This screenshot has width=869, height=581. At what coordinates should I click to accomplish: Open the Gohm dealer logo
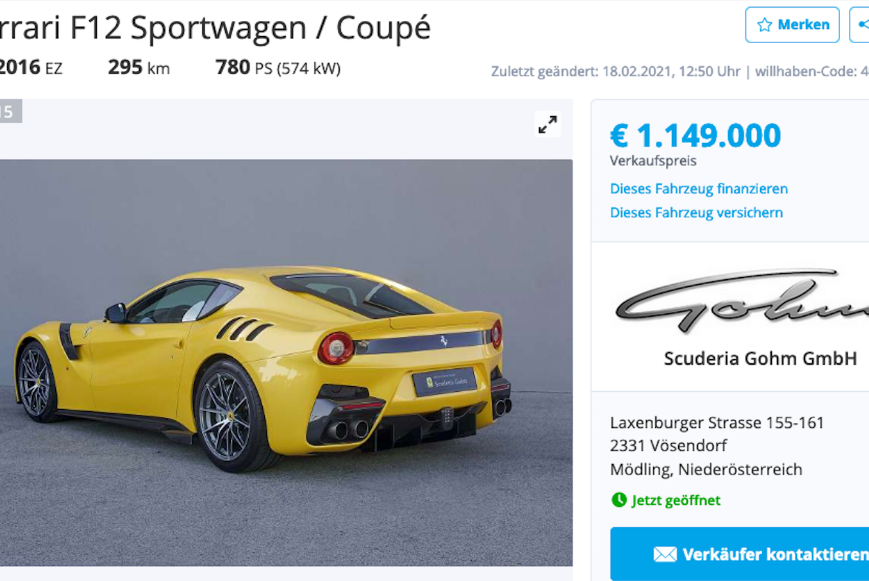pos(742,301)
